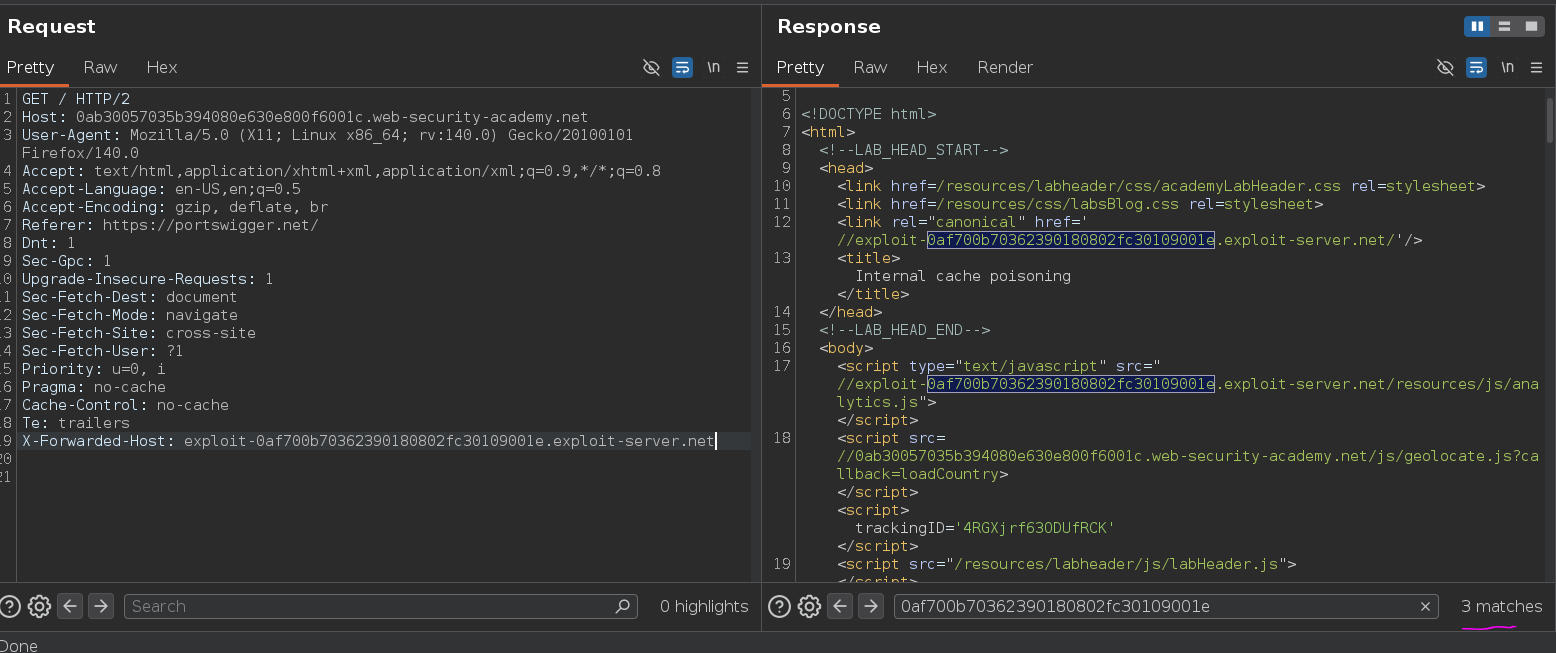Click the Cache-Control: no-cache header
The height and width of the screenshot is (653, 1556).
[x=125, y=405]
